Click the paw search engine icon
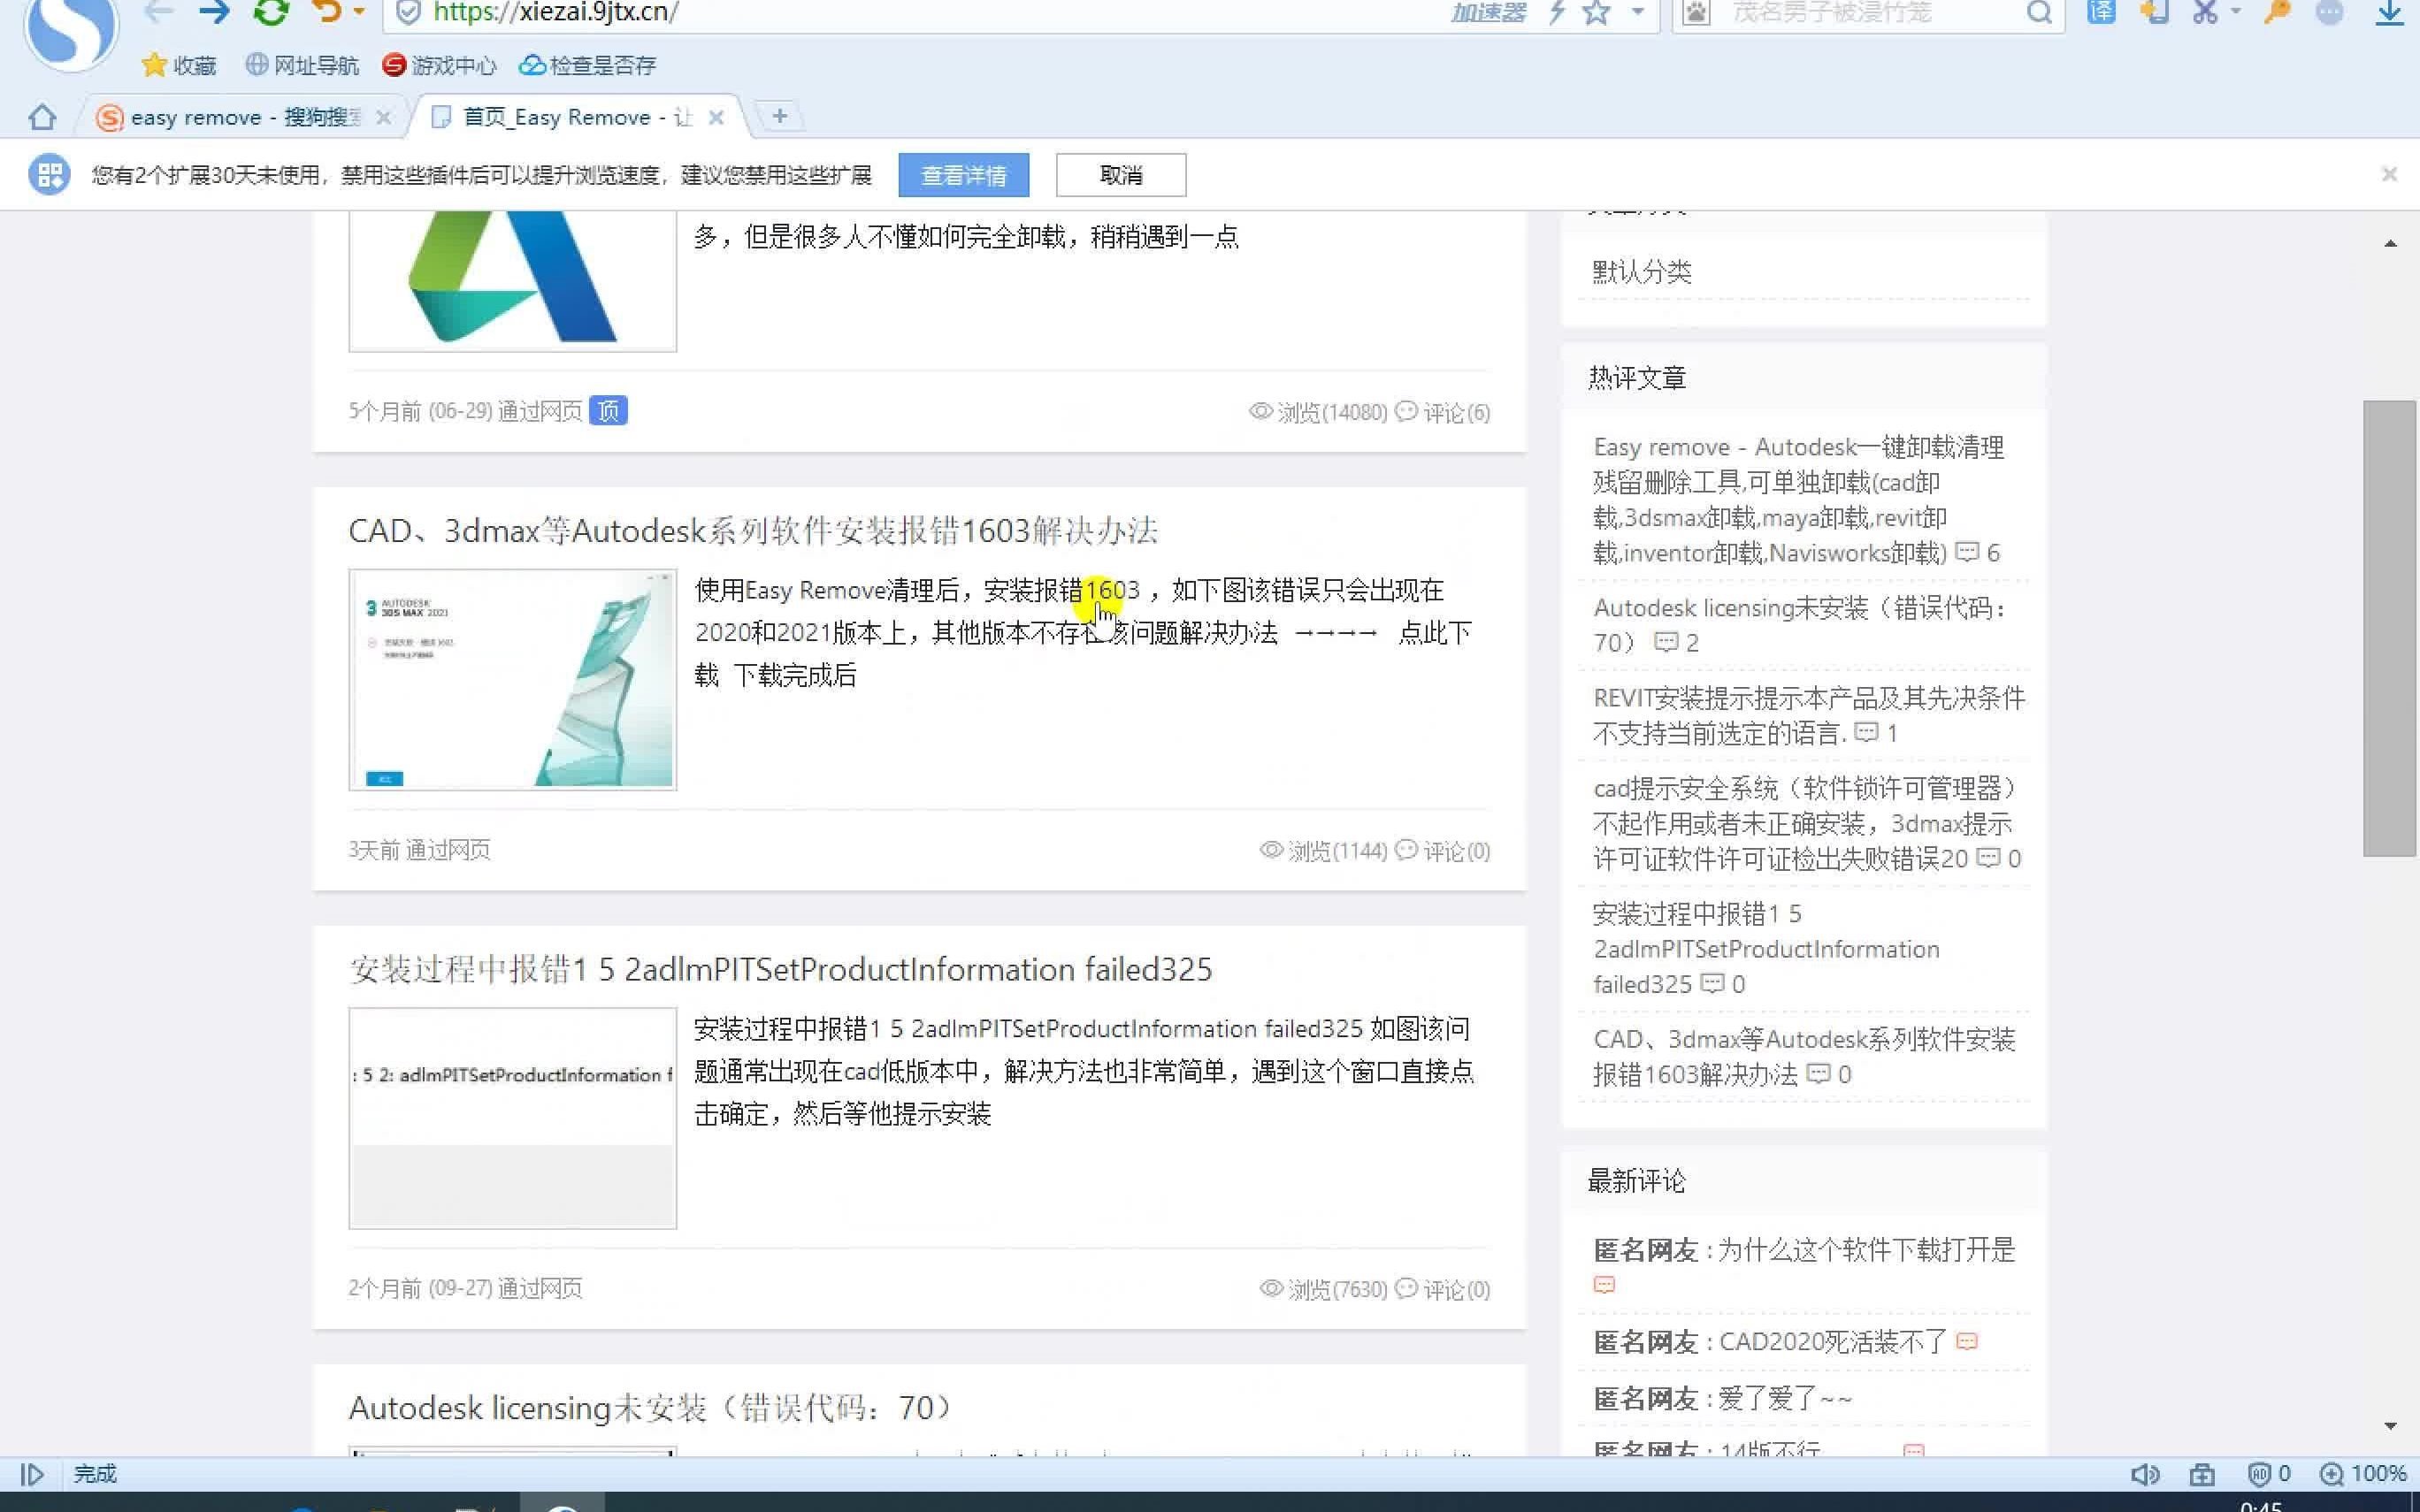The height and width of the screenshot is (1512, 2420). pyautogui.click(x=1697, y=12)
